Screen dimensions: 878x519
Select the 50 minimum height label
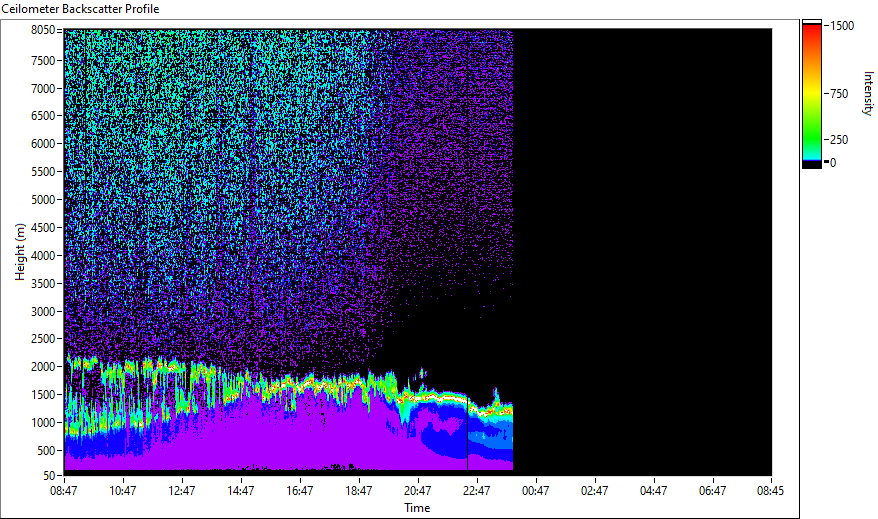pos(49,476)
